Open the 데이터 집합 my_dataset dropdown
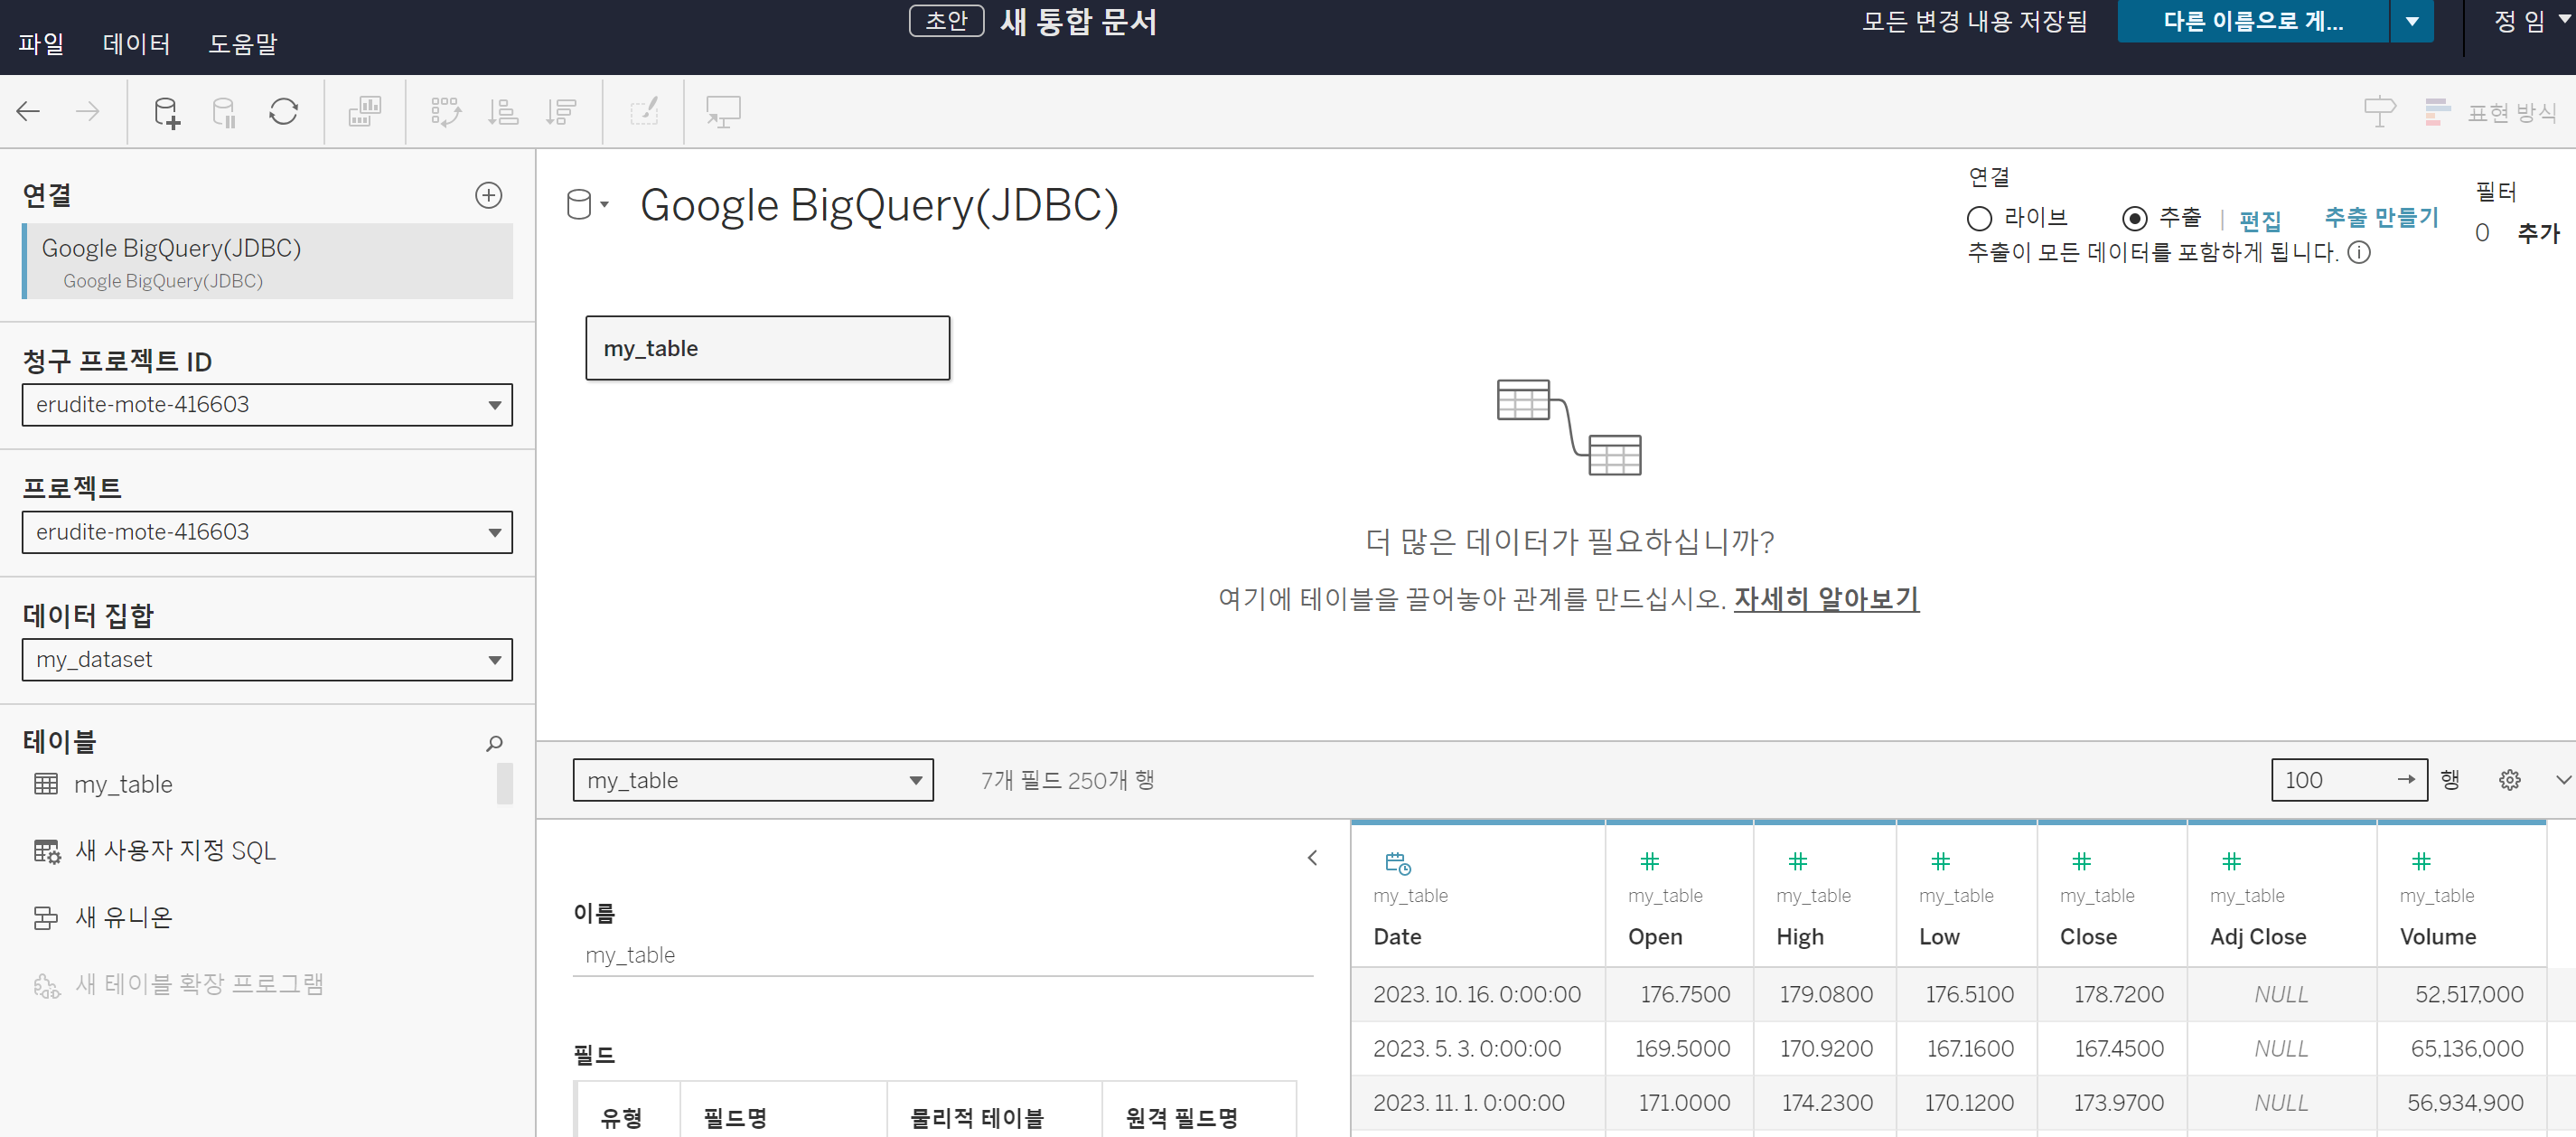Screen dimensions: 2576x1137 coord(267,660)
